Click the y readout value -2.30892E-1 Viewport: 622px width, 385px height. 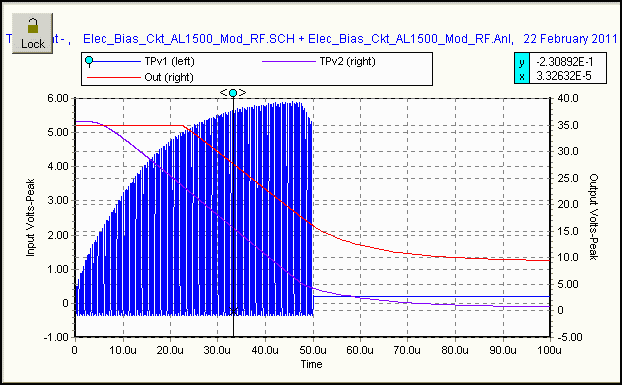click(564, 62)
